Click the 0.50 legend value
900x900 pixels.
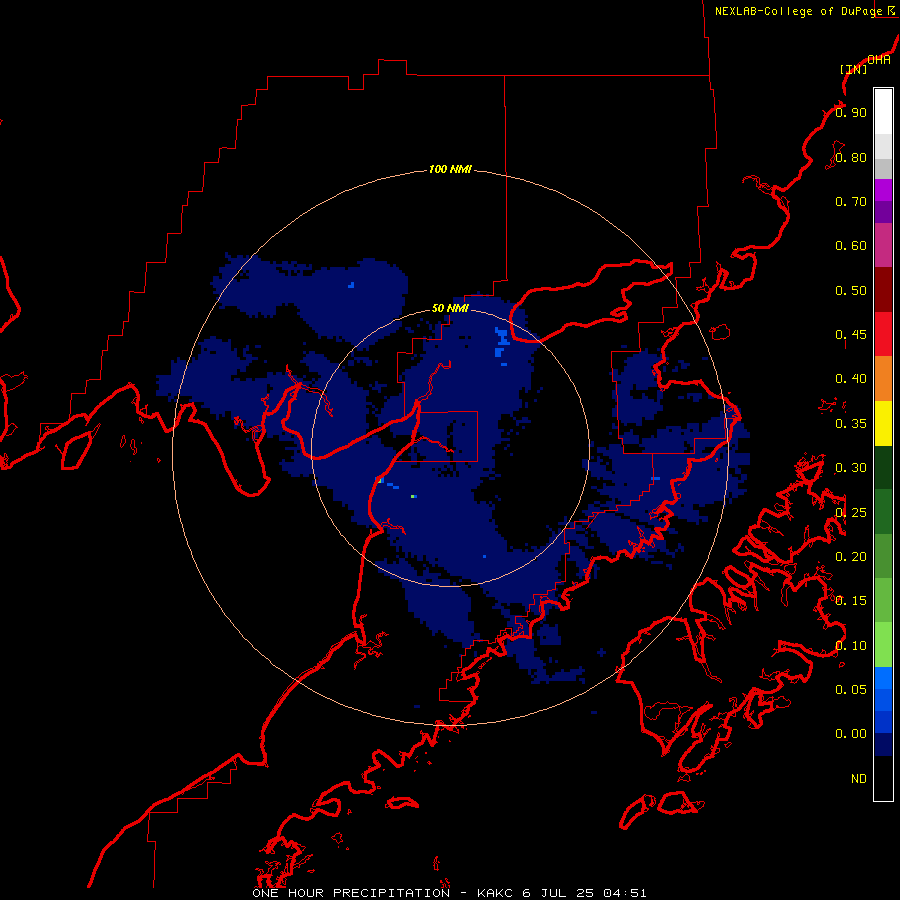[851, 290]
